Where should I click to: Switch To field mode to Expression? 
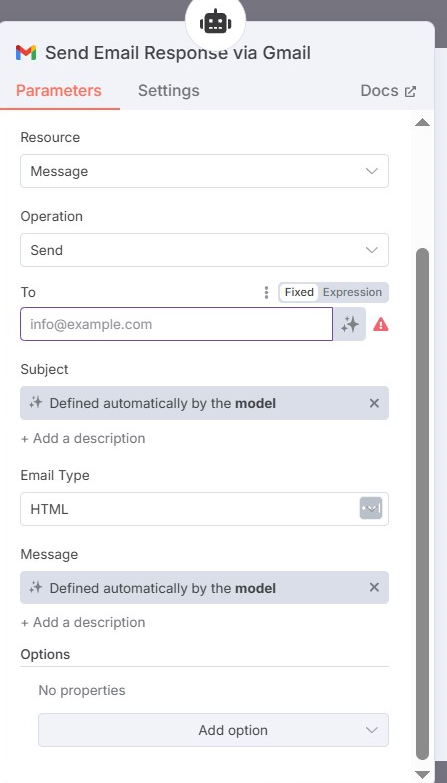click(352, 293)
